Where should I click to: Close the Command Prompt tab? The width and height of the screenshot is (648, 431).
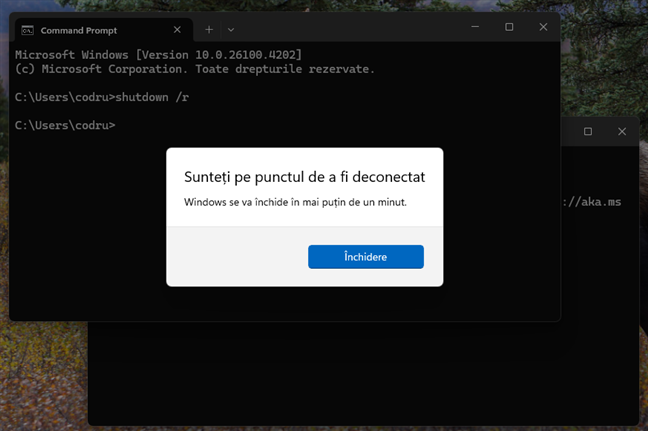tap(177, 30)
